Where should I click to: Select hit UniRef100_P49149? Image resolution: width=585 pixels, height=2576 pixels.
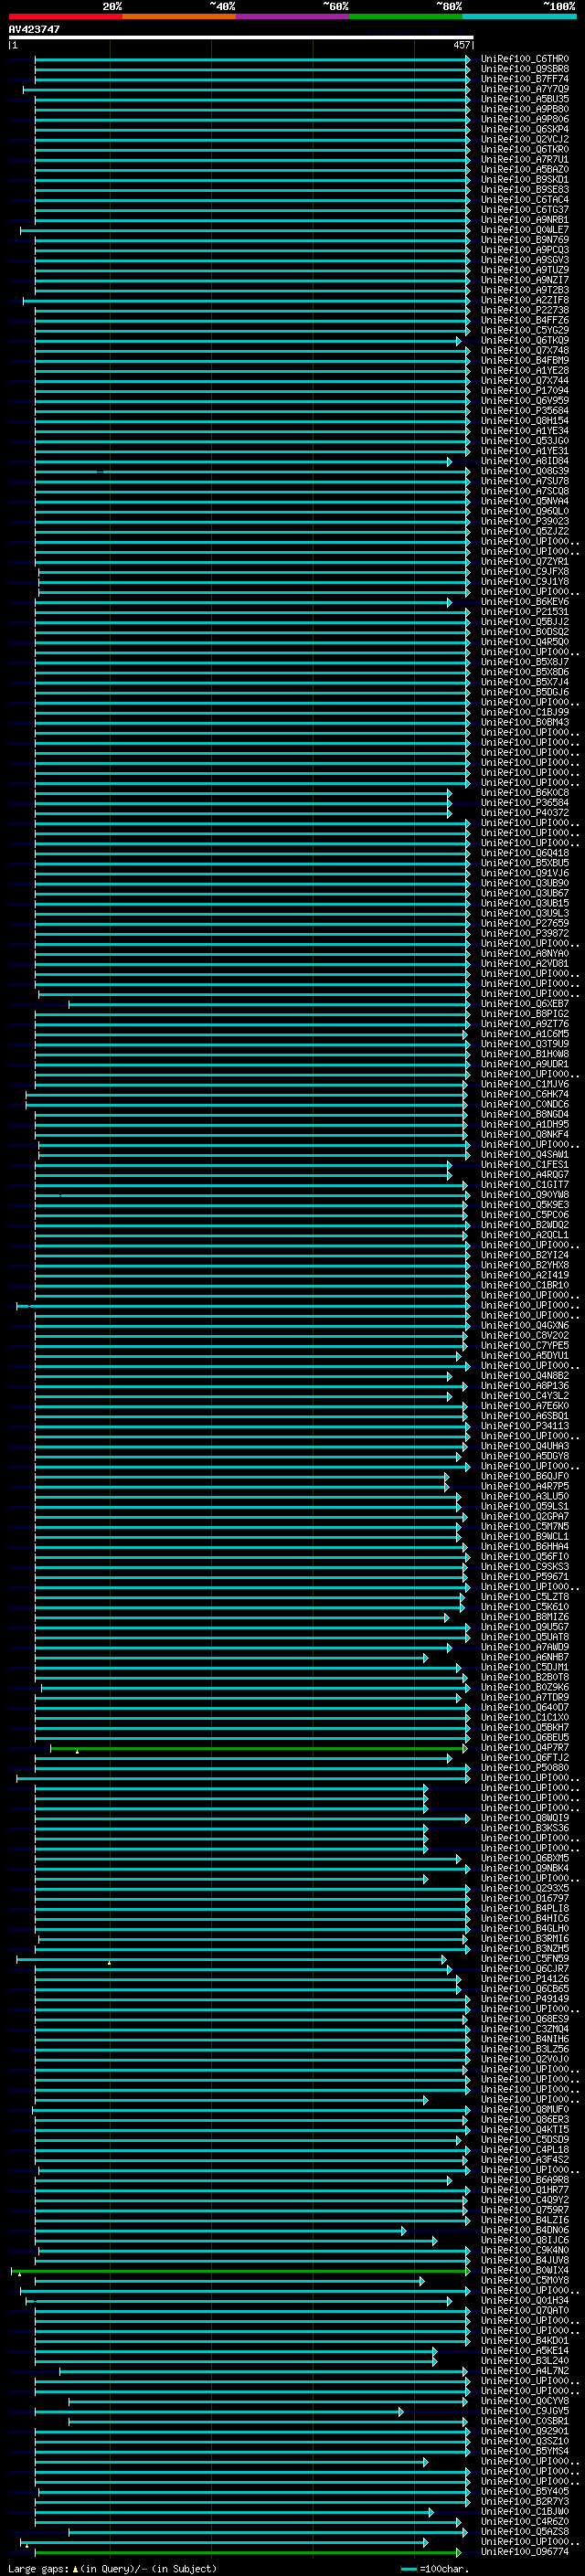click(x=524, y=1999)
